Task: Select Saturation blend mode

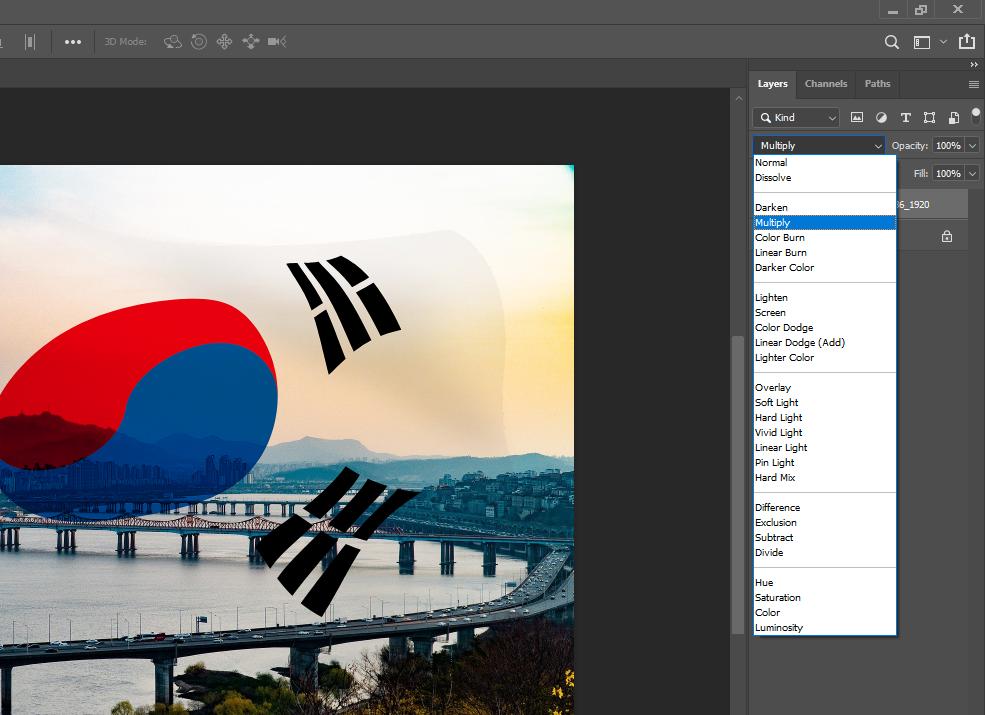Action: 824,598
